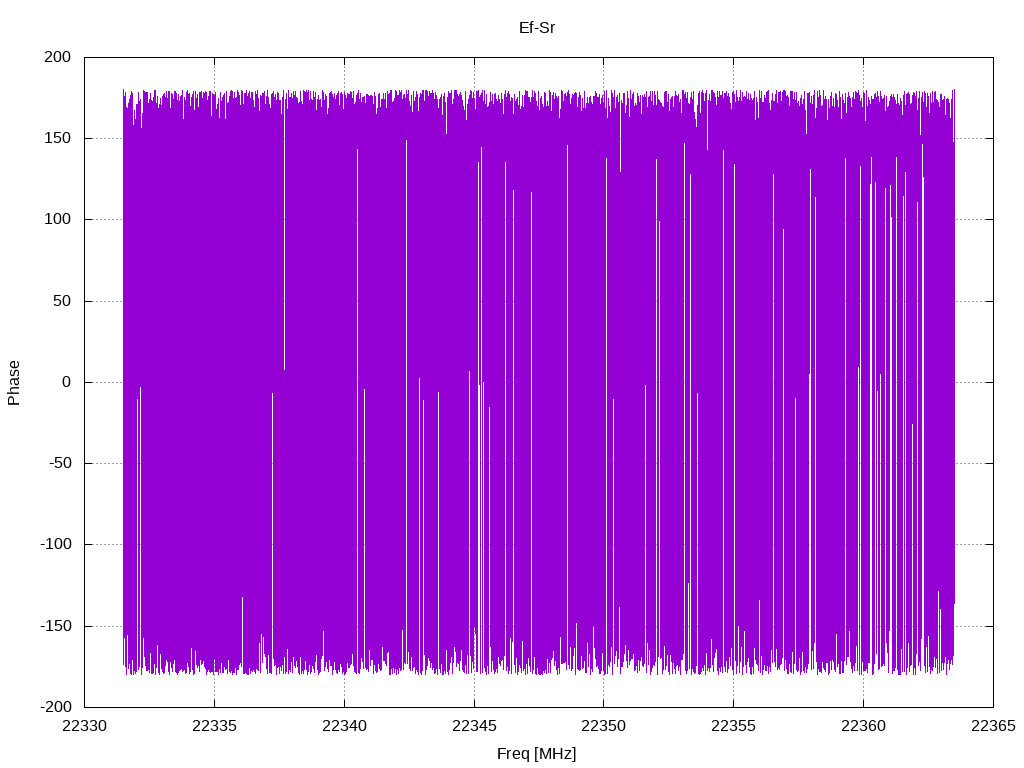Click the x-axis tick label 22345
Screen dimensions: 1024x768
(474, 726)
